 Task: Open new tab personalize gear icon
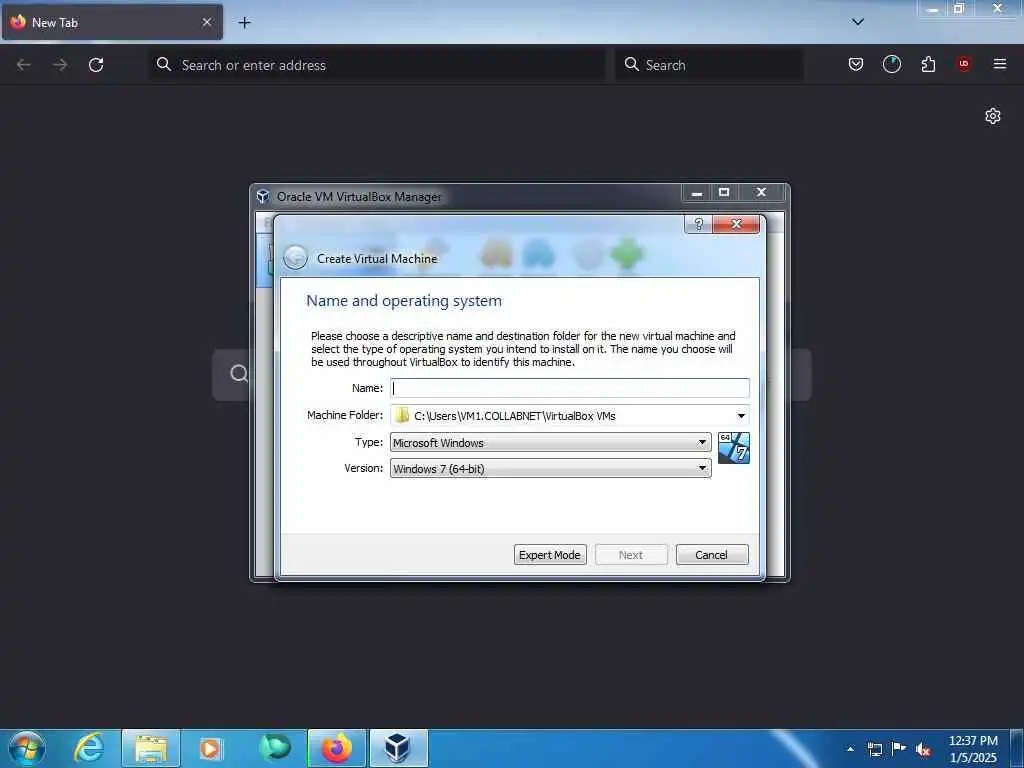point(993,116)
